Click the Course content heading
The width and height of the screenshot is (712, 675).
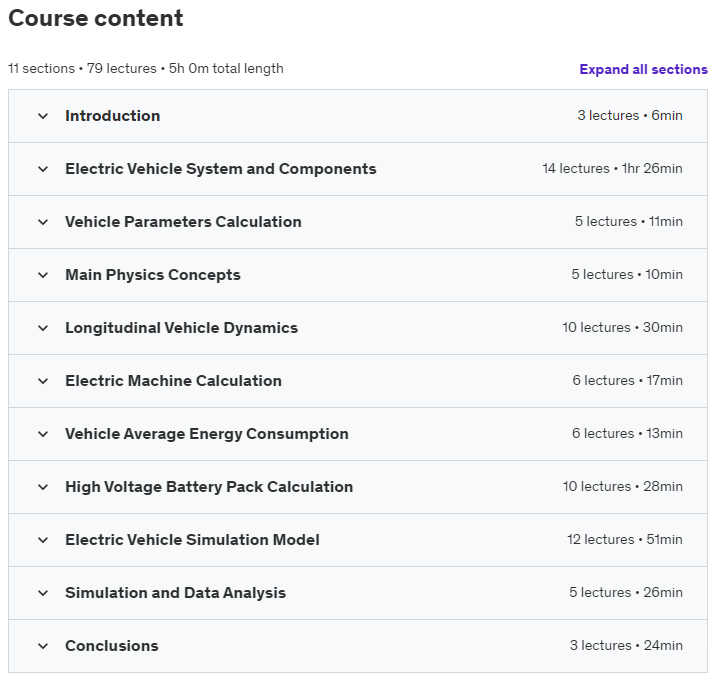point(96,18)
